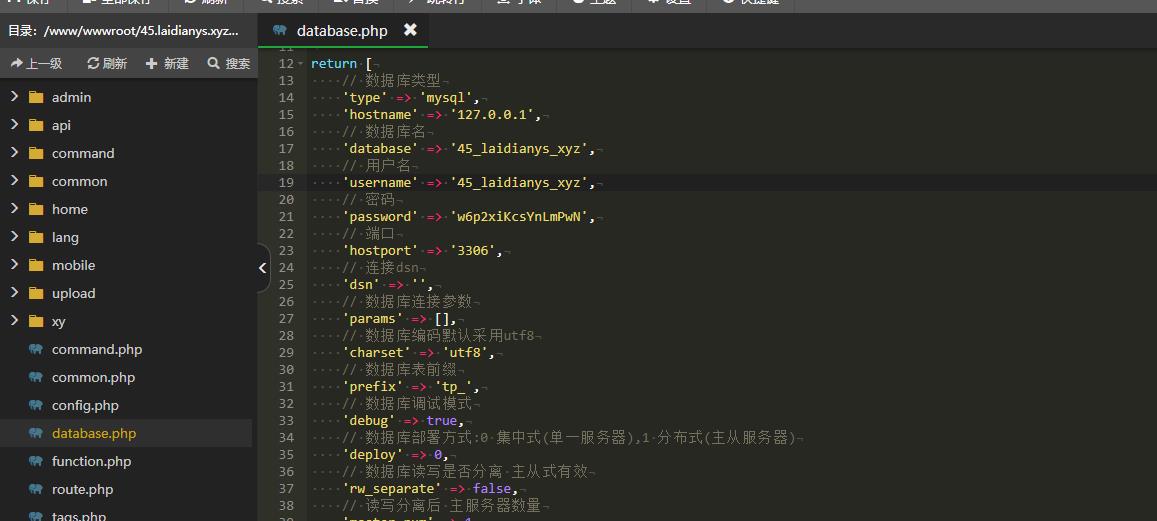Click the home folder icon
Screen dimensions: 1157x521
click(36, 210)
